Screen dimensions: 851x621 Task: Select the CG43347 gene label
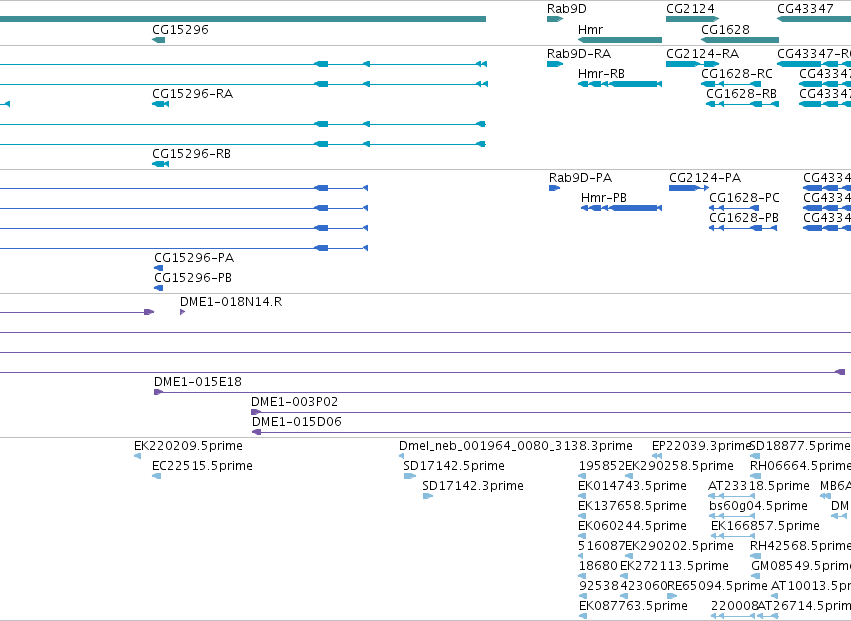click(805, 9)
